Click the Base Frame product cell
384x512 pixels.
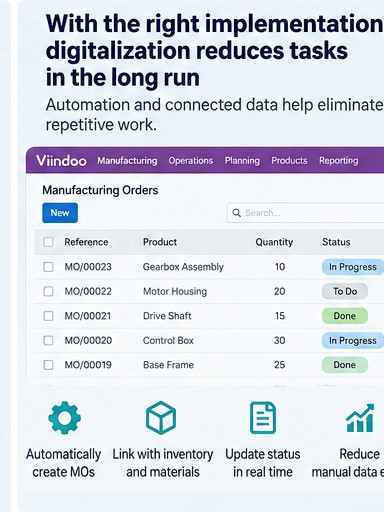click(x=168, y=365)
